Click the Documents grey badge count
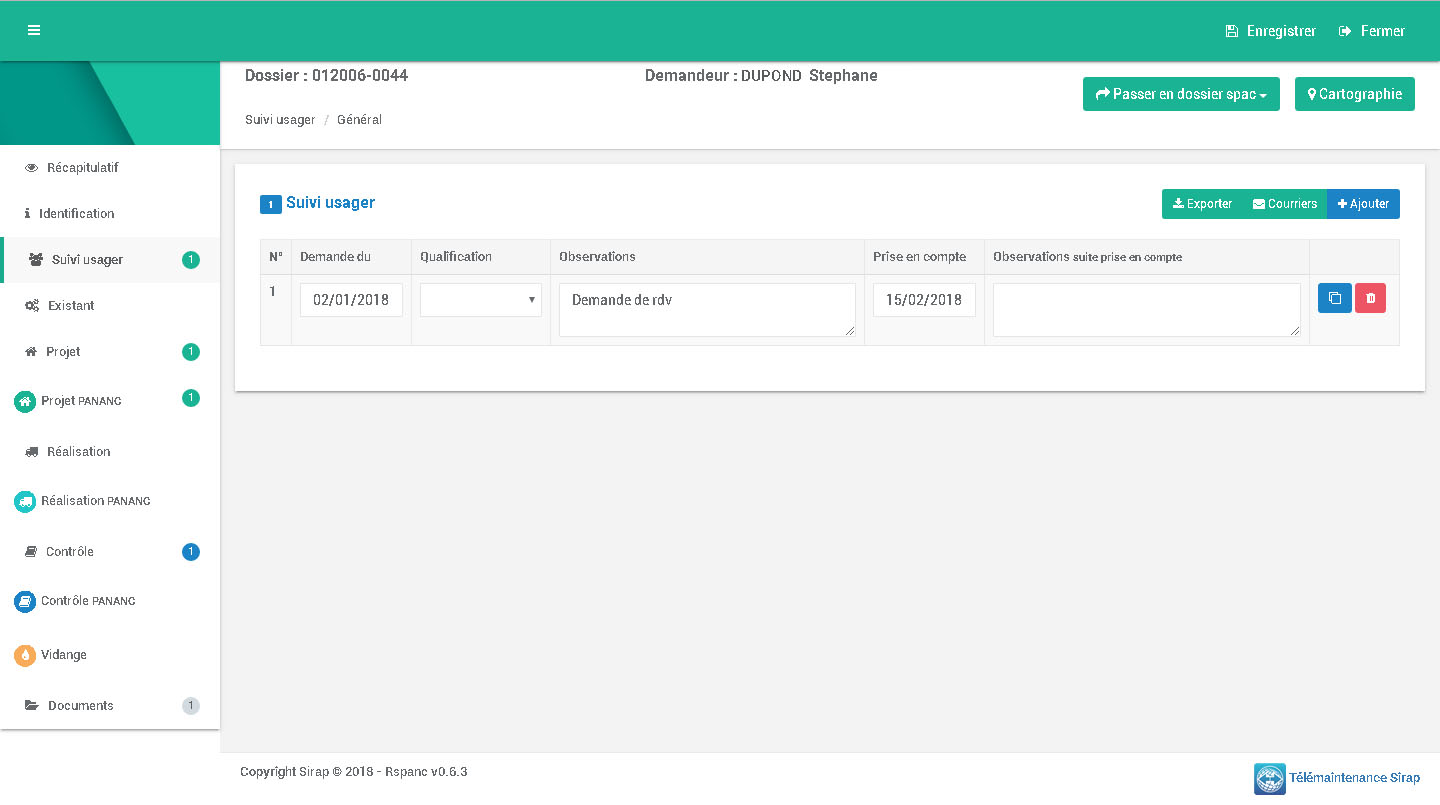The width and height of the screenshot is (1440, 805). (191, 706)
